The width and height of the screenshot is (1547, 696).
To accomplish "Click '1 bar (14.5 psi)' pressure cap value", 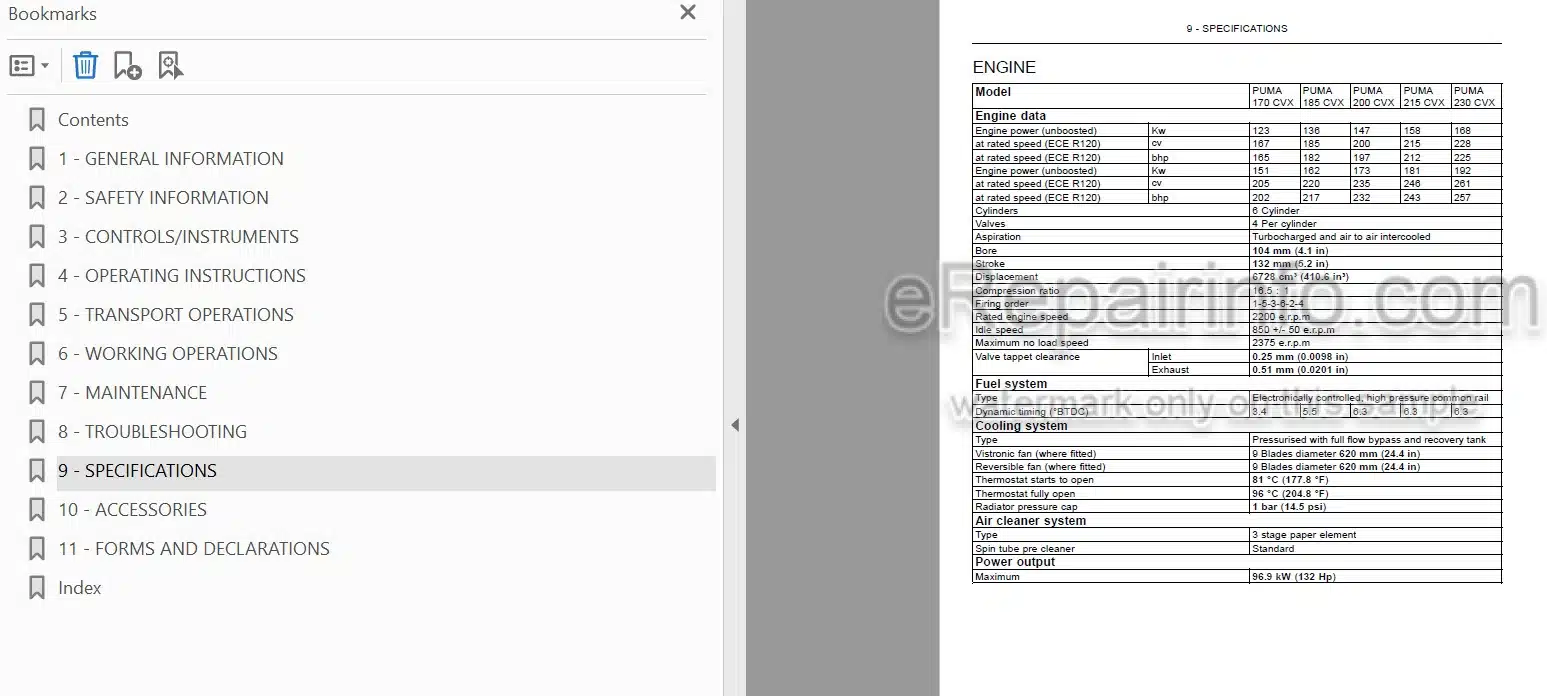I will click(1288, 507).
